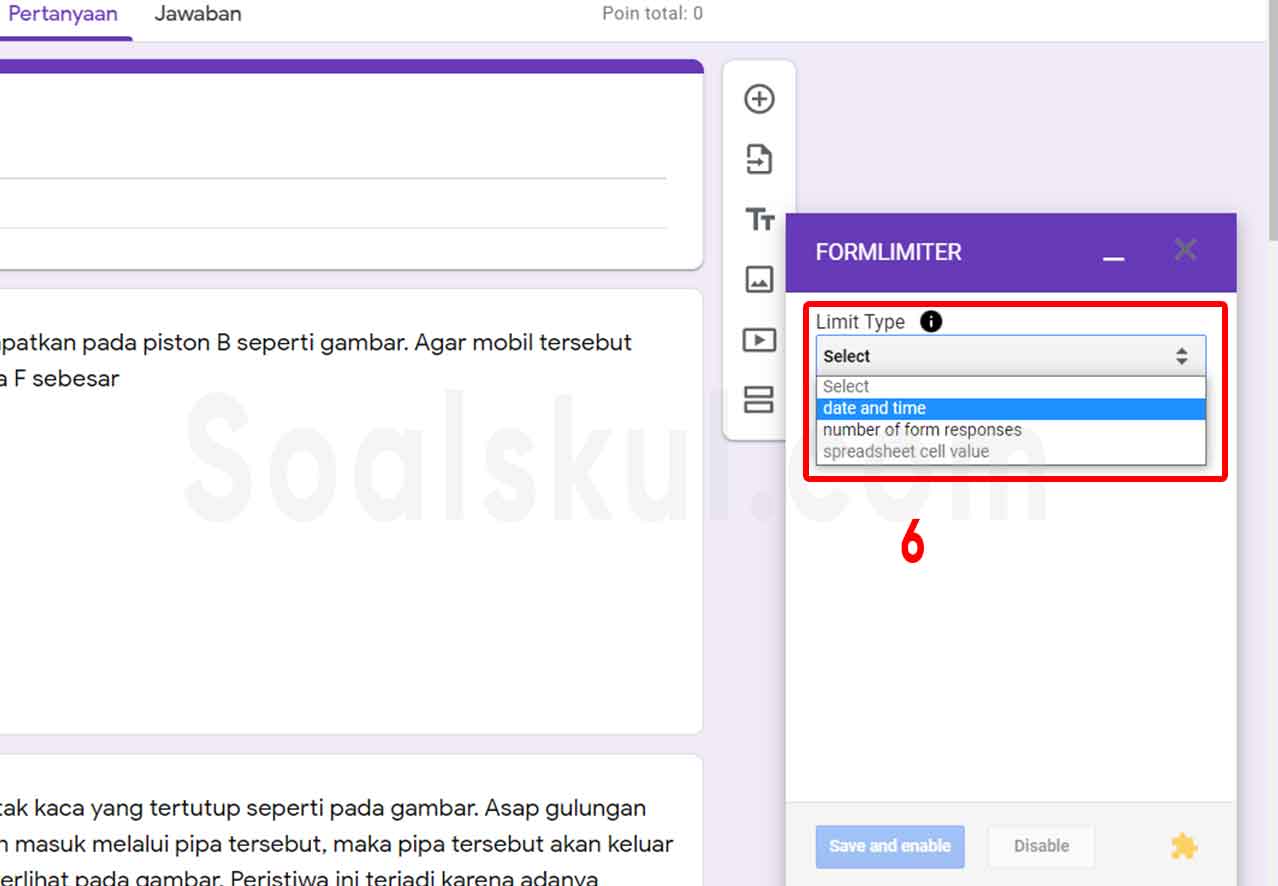Insert an image via the picture icon
Image resolution: width=1278 pixels, height=886 pixels.
(x=759, y=279)
